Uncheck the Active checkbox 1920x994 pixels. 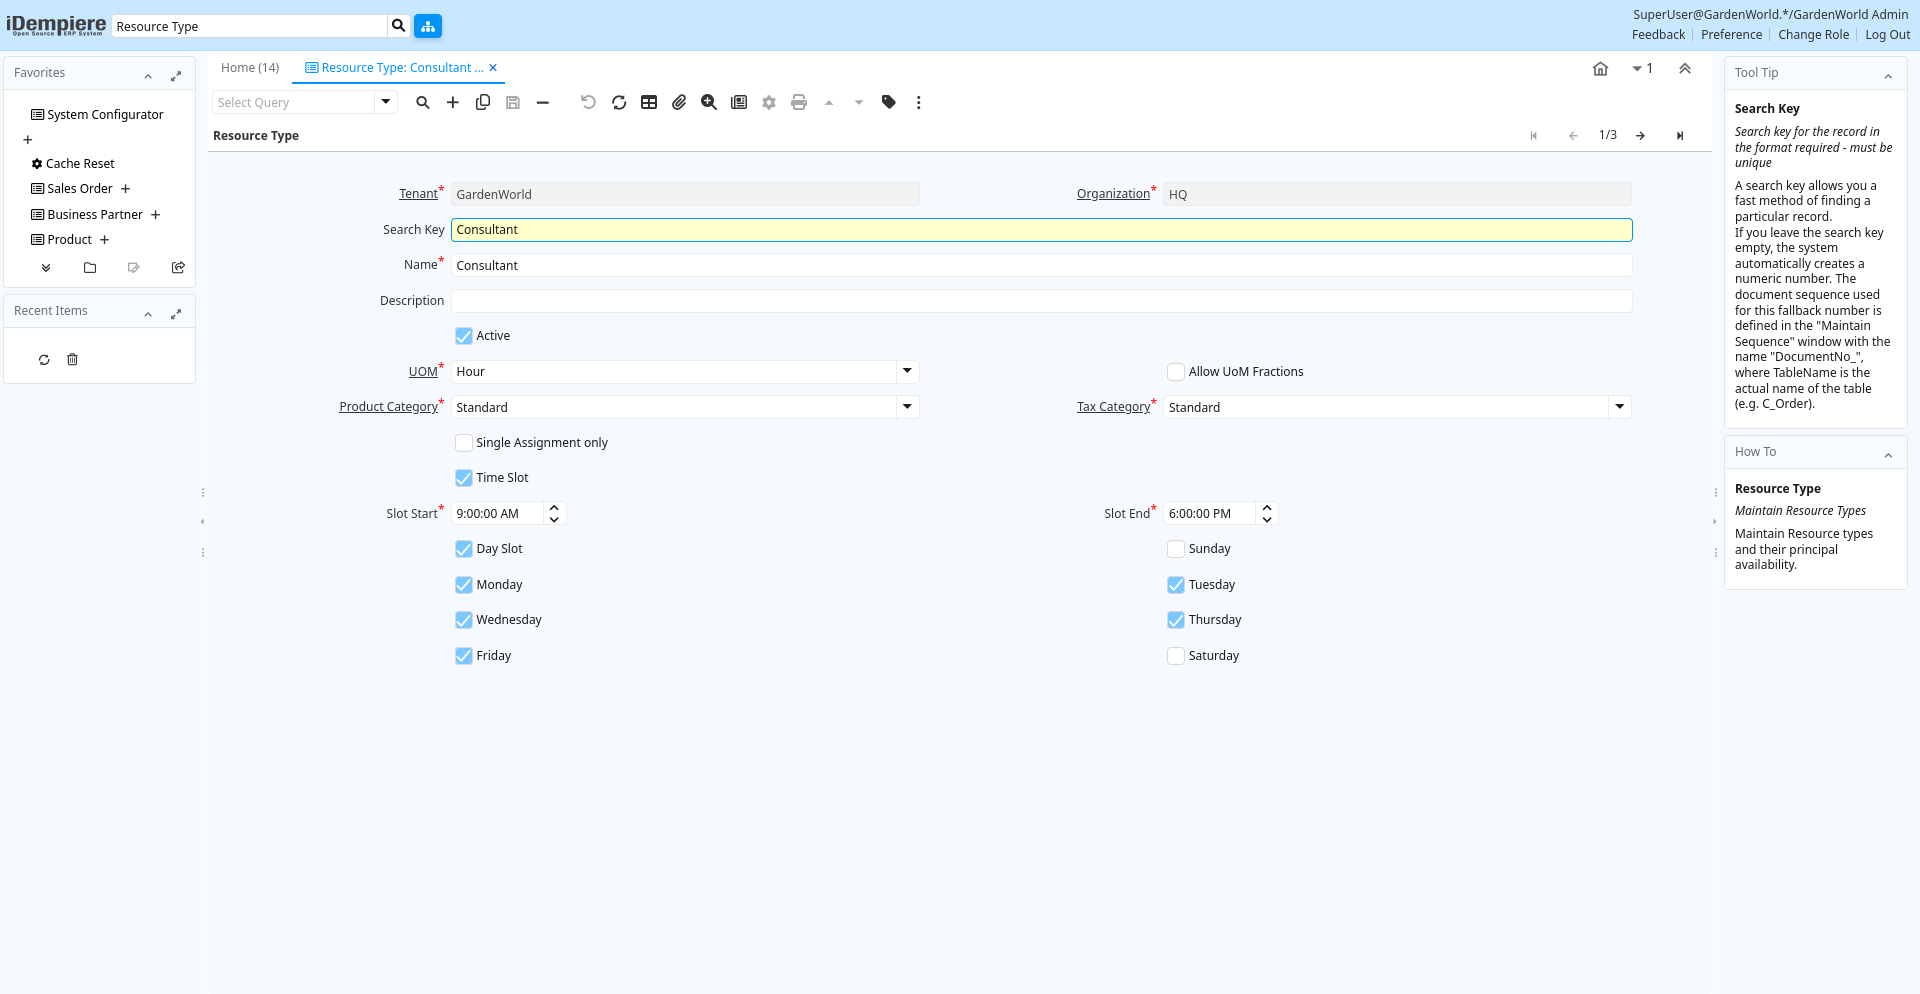pos(464,336)
